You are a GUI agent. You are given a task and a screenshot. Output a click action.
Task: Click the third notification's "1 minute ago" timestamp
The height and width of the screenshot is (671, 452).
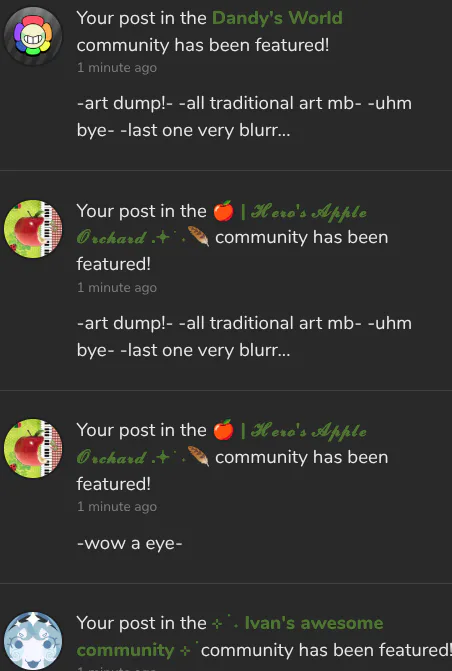click(x=117, y=507)
